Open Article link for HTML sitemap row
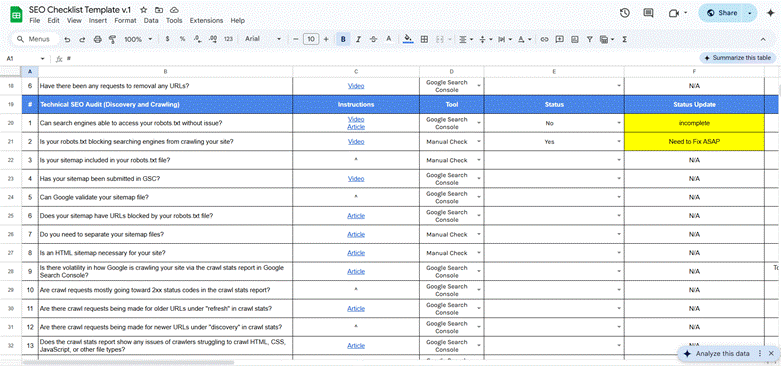 pos(356,253)
